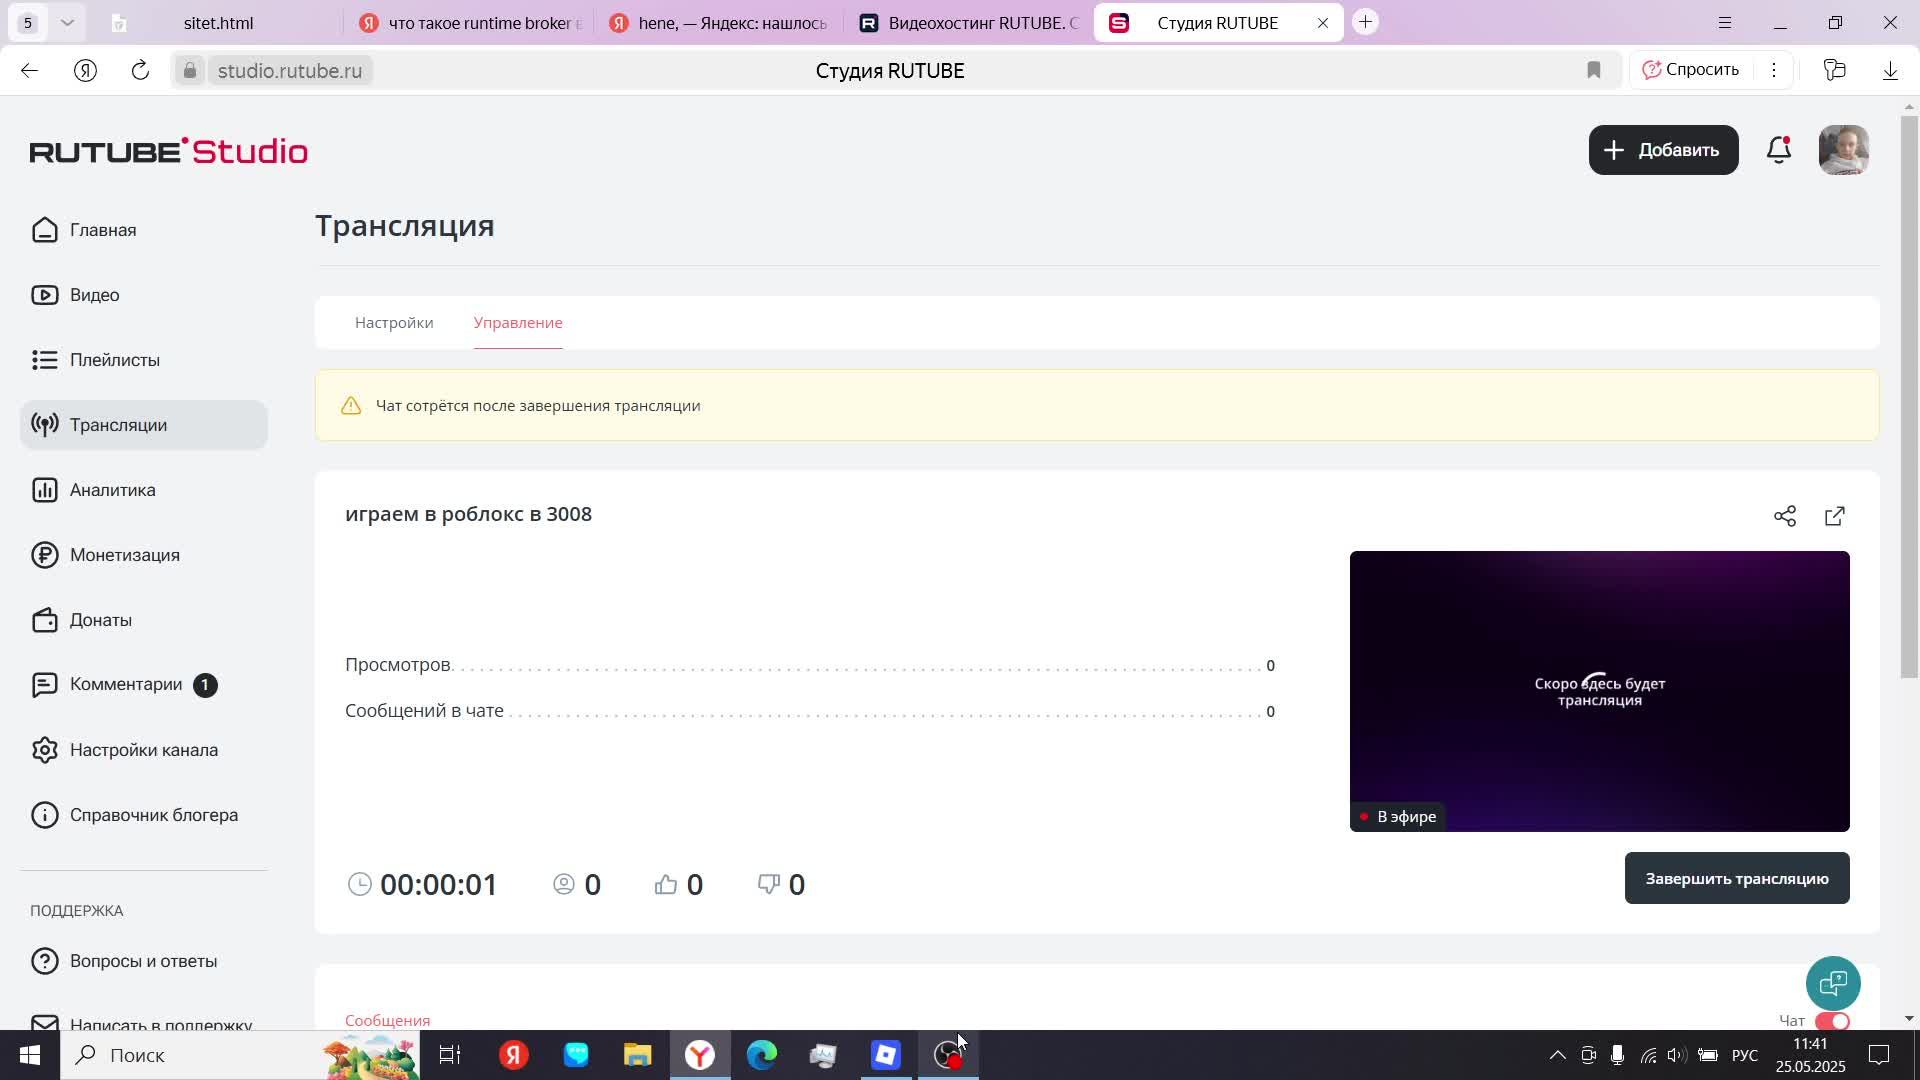
Task: Expand the tab group dropdown arrow
Action: click(x=67, y=22)
